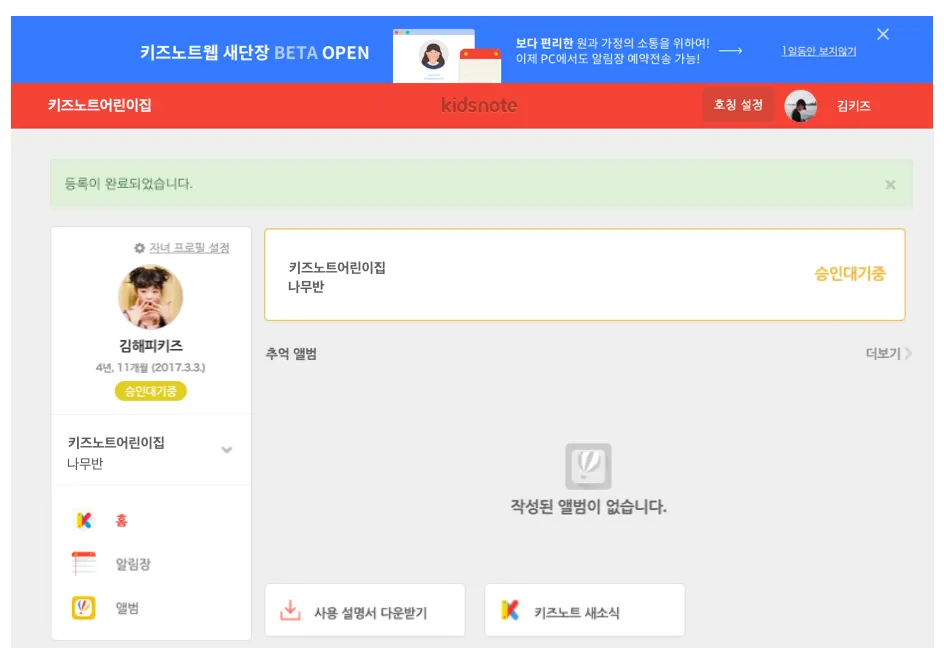Click the orange 승인대기중 status text in card
The image size is (944, 648).
point(849,274)
